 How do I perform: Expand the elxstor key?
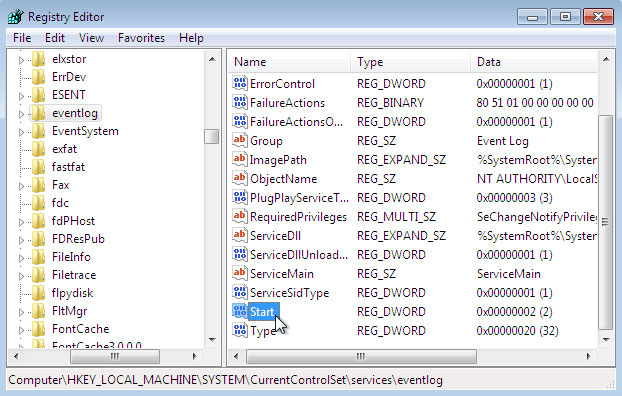(x=21, y=60)
